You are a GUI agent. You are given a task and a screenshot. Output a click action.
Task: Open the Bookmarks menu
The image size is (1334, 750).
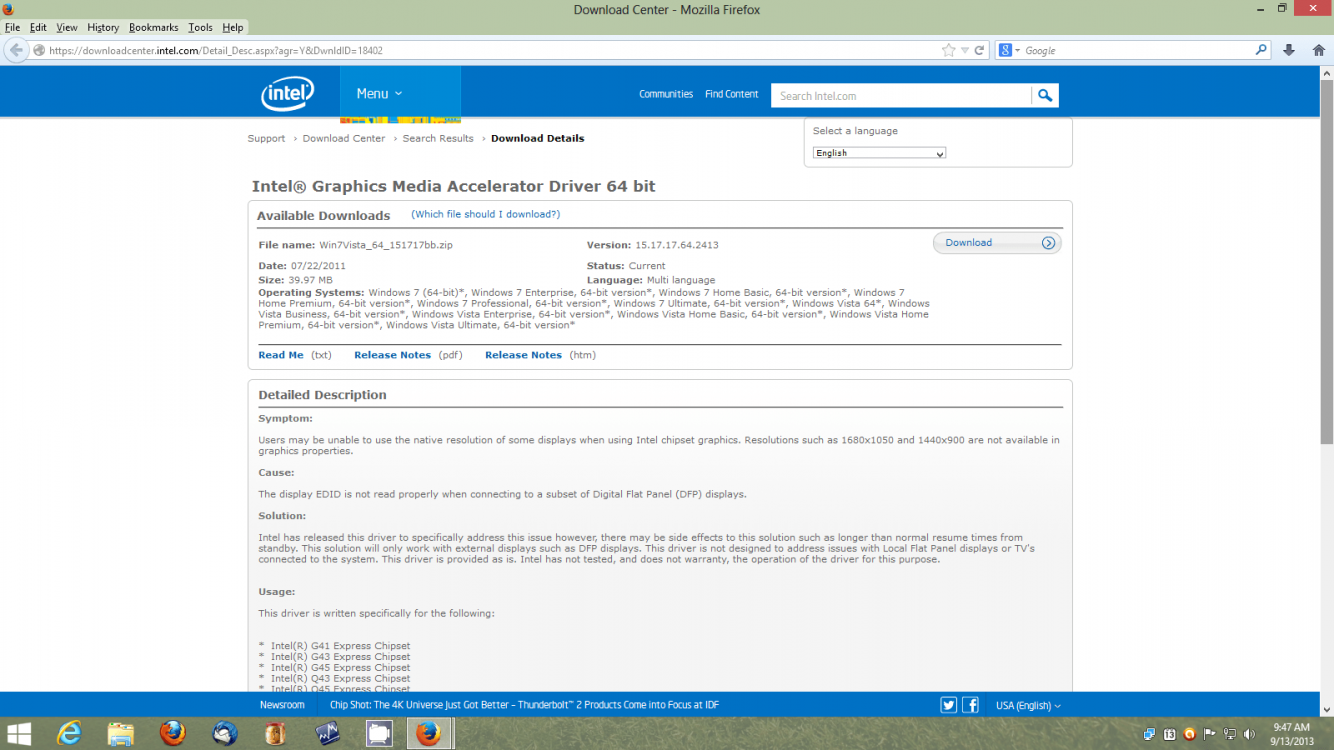pyautogui.click(x=154, y=27)
